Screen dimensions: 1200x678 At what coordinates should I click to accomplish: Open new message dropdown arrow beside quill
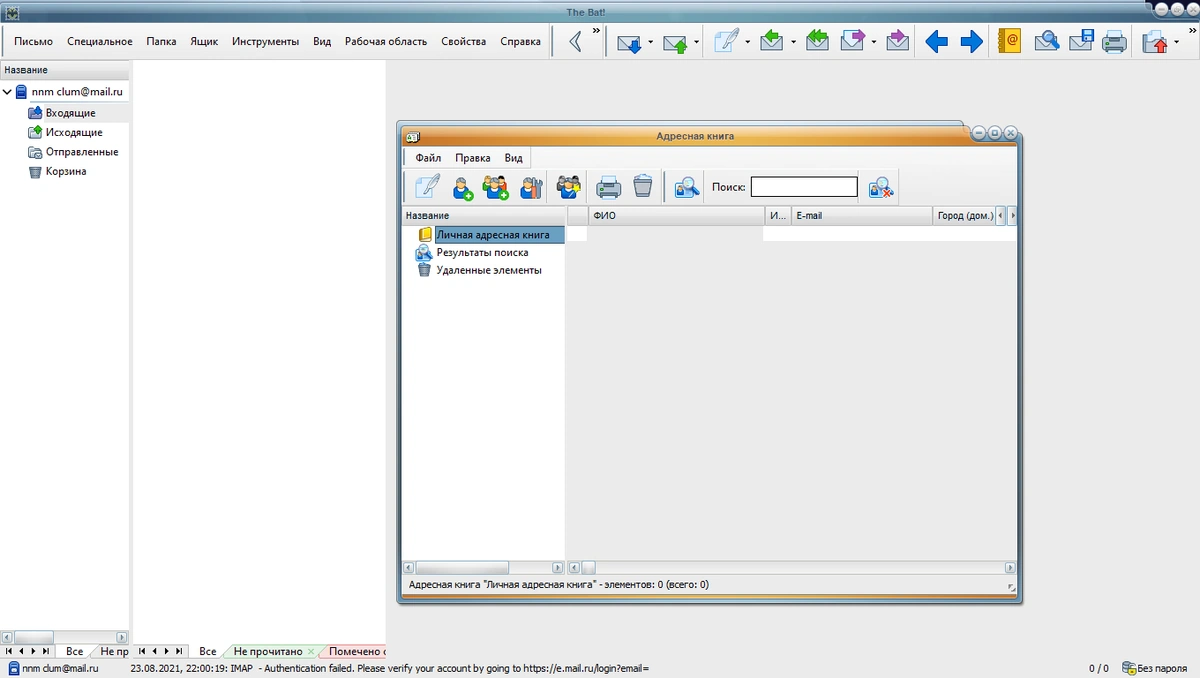pos(747,42)
